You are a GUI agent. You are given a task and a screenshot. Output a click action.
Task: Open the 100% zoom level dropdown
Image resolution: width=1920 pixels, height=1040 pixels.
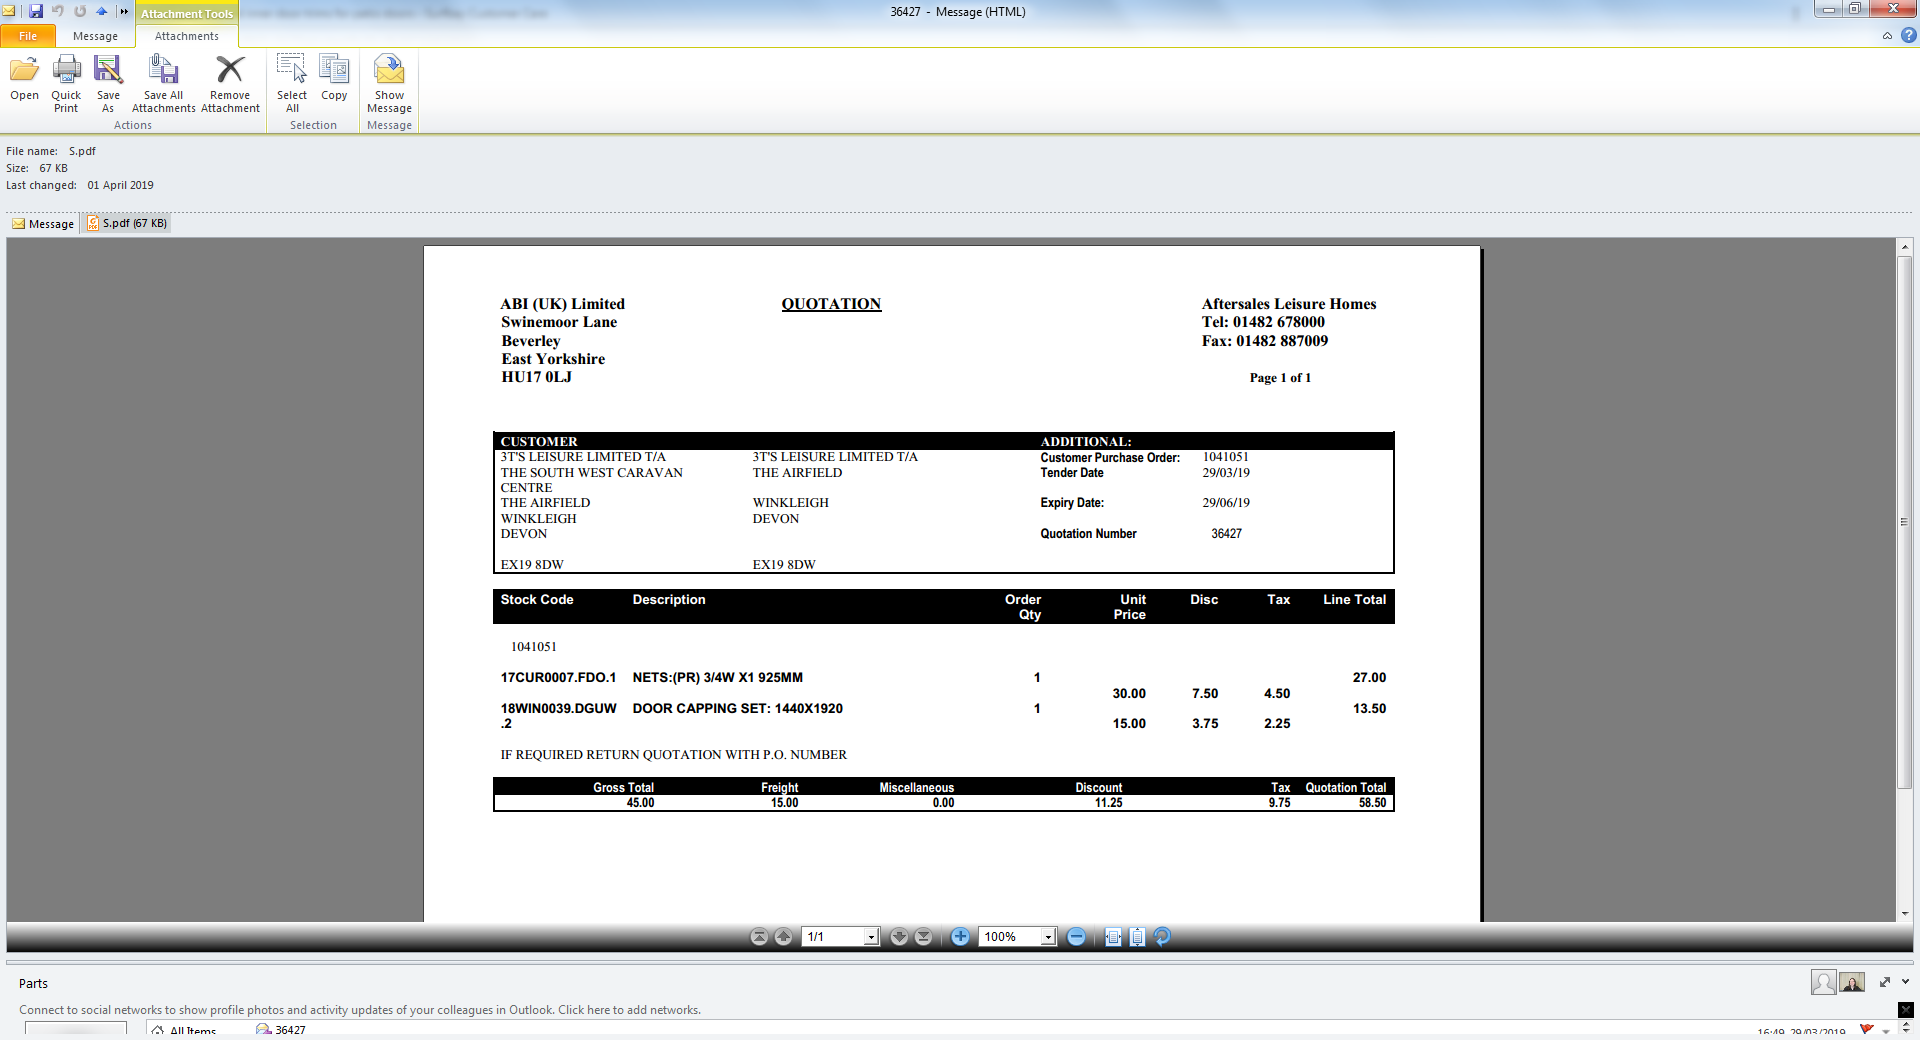[1048, 937]
